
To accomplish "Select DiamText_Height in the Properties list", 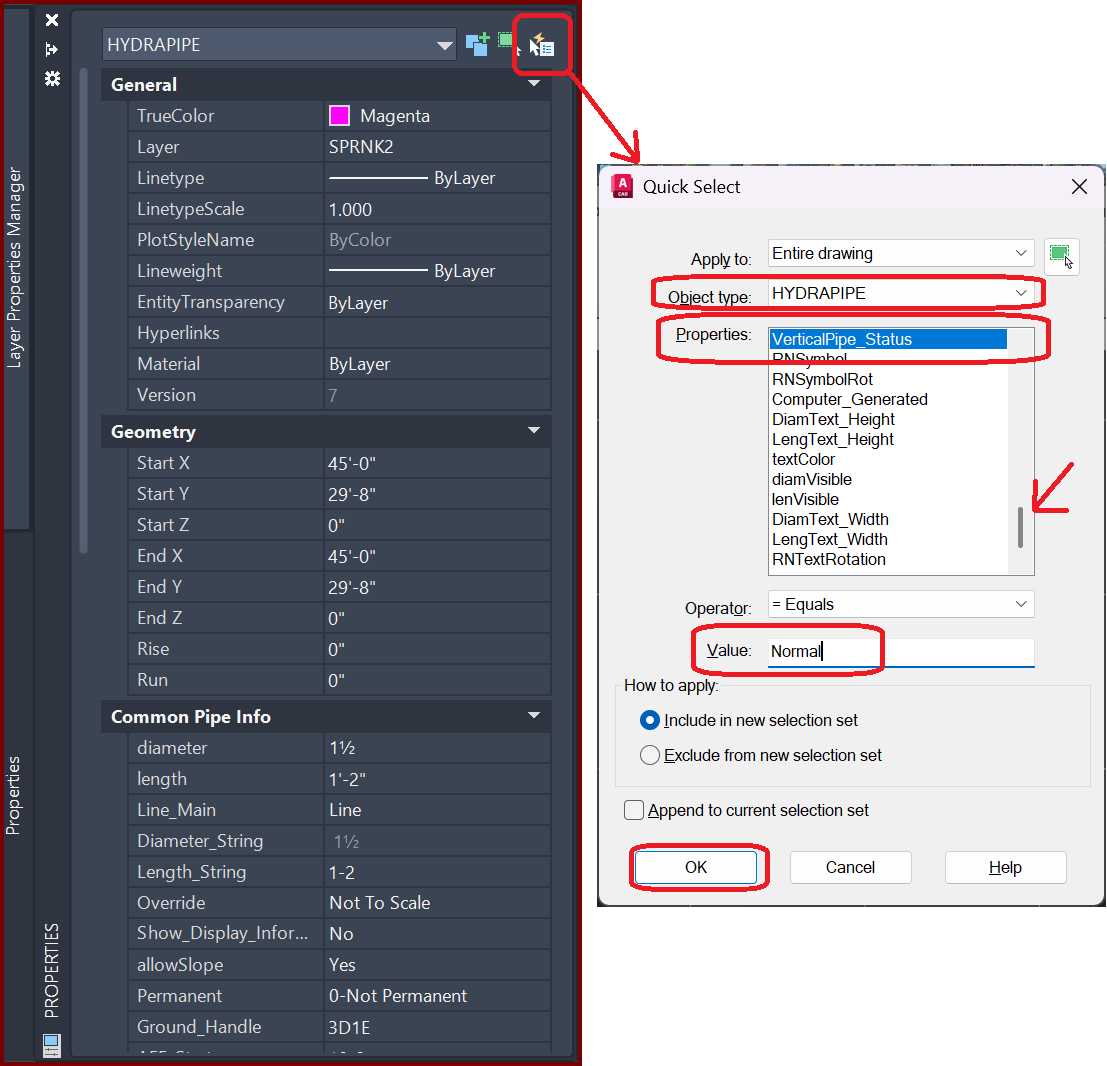I will click(x=833, y=419).
